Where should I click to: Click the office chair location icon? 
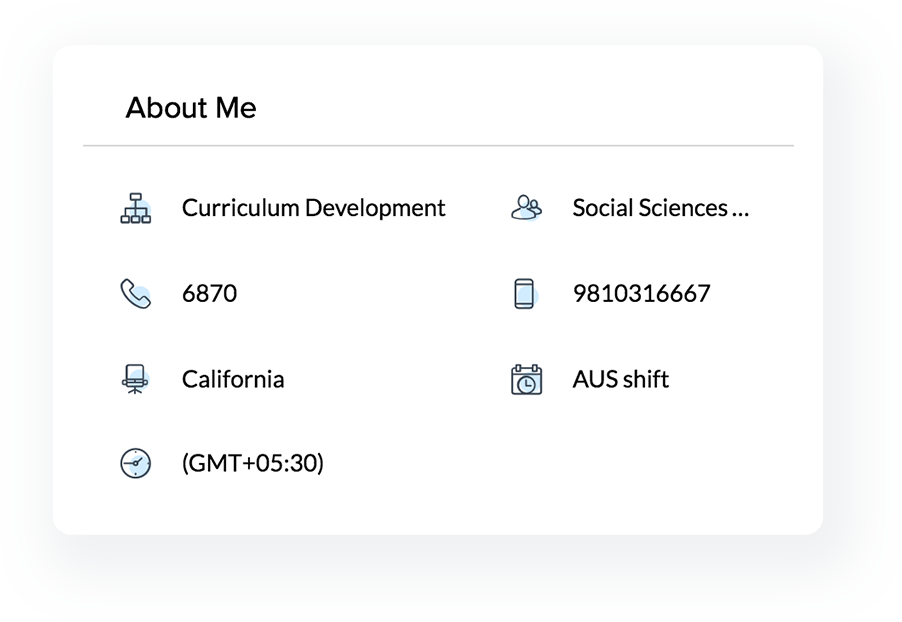(x=135, y=379)
